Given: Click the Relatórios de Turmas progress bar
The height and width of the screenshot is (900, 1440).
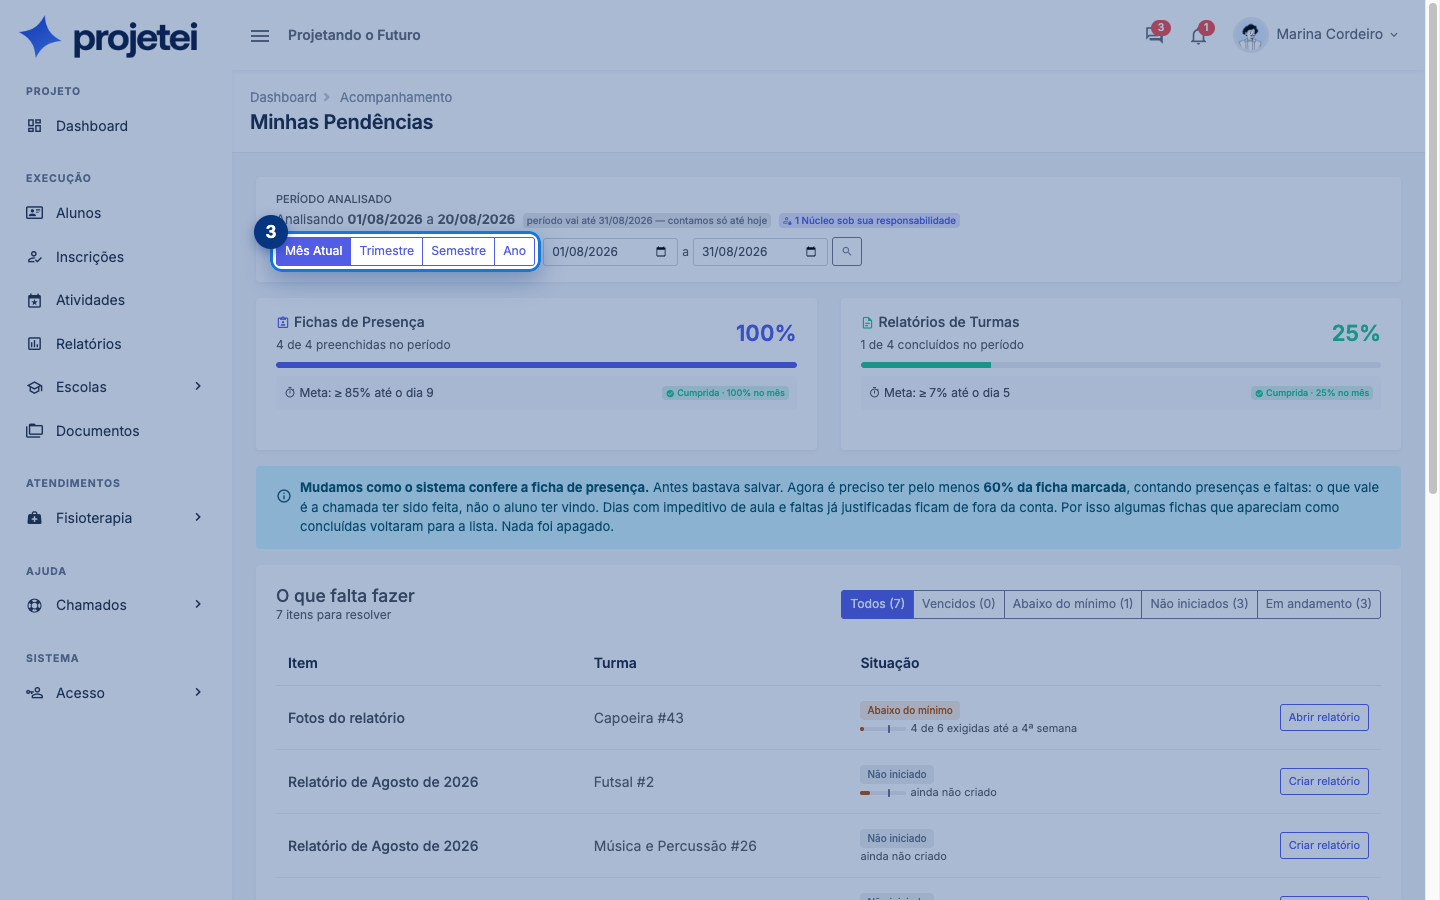Looking at the screenshot, I should click(1120, 365).
